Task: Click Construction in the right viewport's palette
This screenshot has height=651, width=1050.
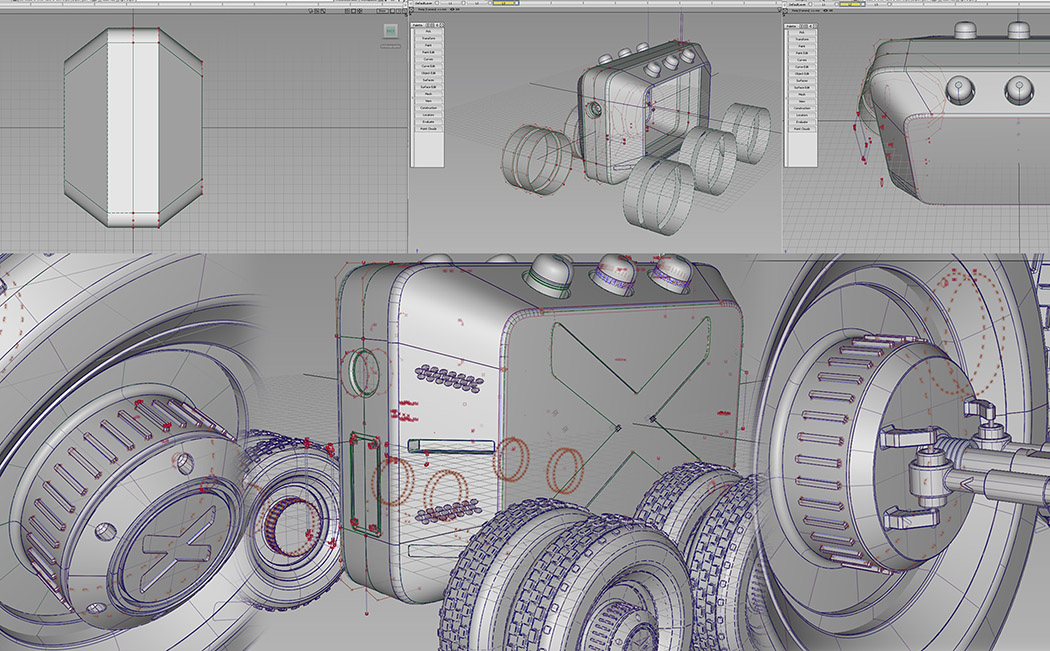Action: [x=801, y=108]
